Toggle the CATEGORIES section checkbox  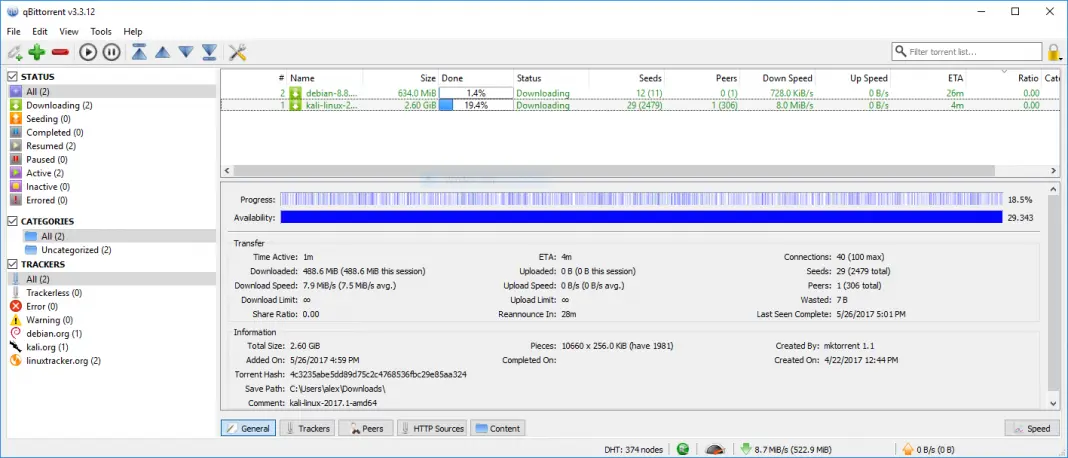(x=12, y=222)
